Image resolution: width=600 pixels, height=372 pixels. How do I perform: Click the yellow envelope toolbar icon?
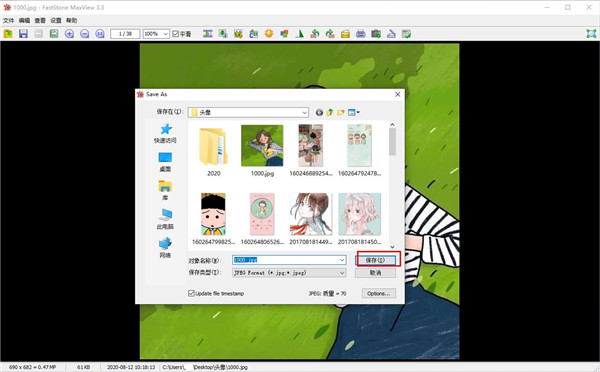[x=346, y=34]
